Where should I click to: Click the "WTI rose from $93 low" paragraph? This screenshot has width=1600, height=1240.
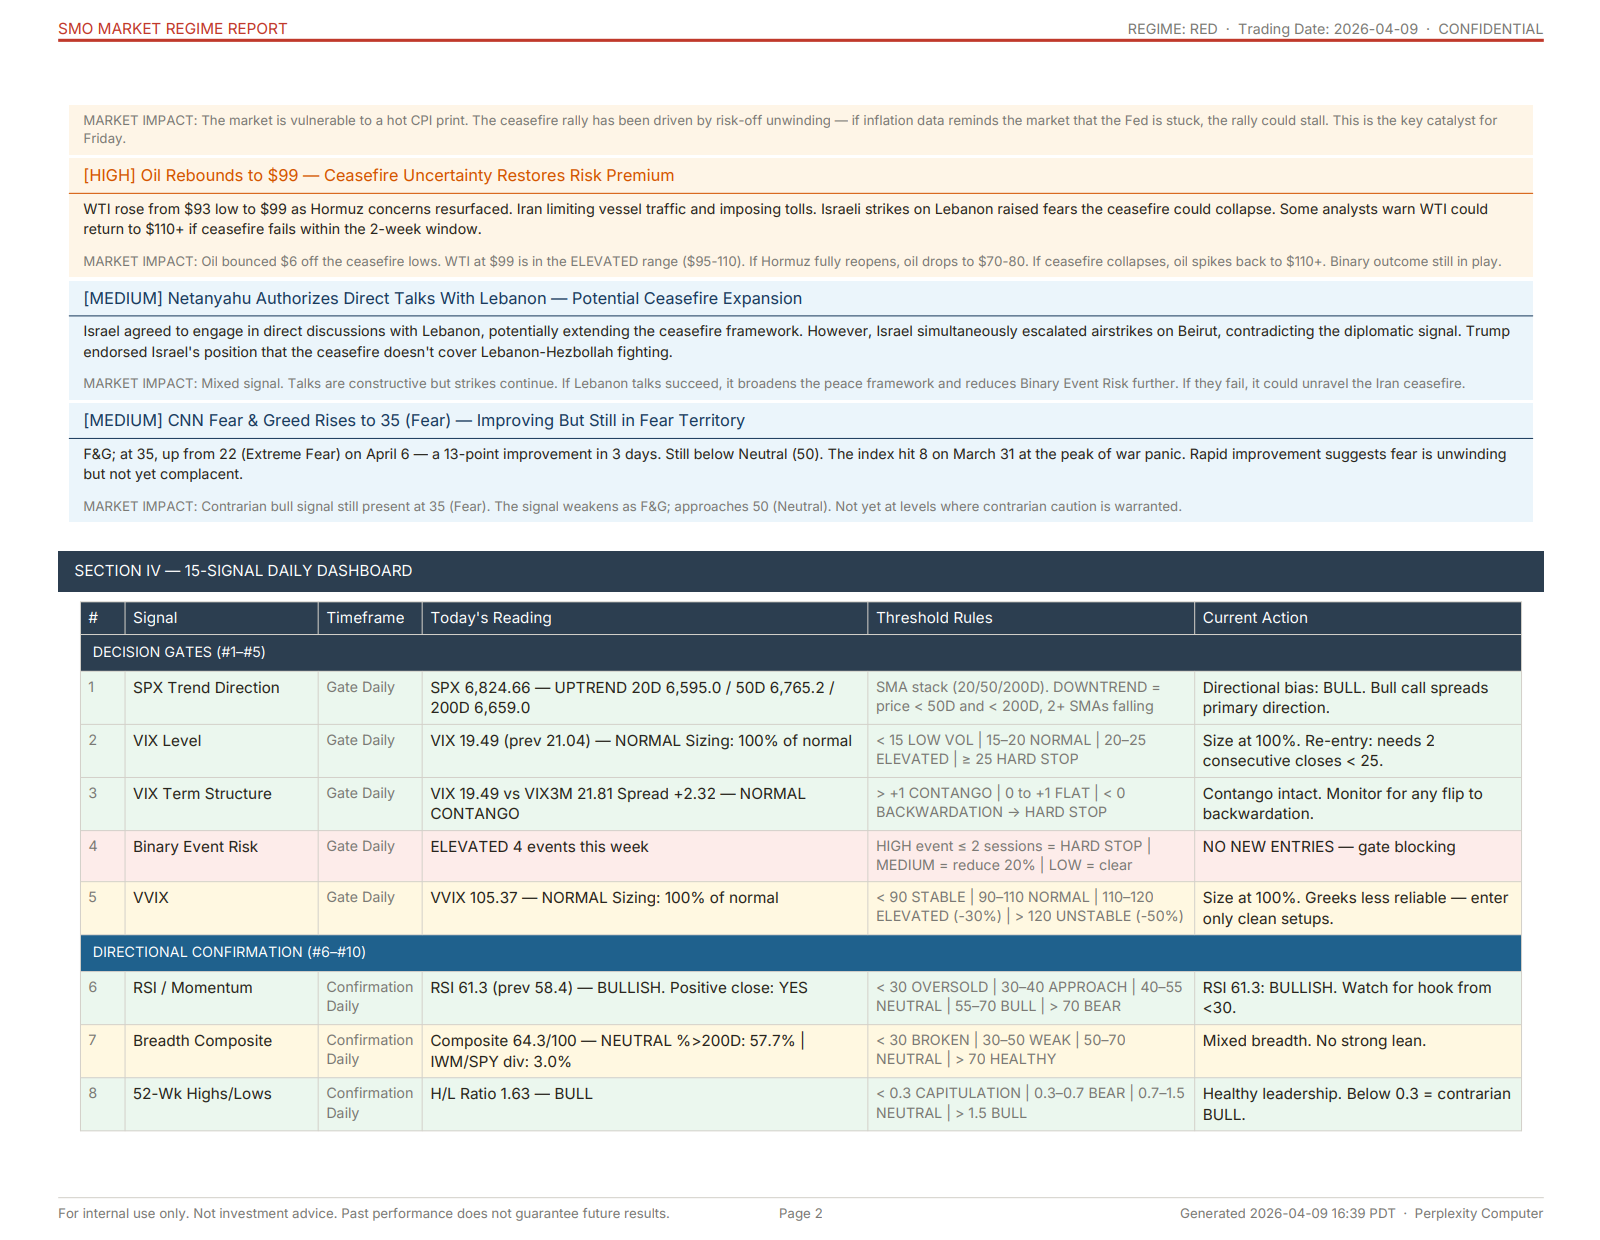[785, 219]
